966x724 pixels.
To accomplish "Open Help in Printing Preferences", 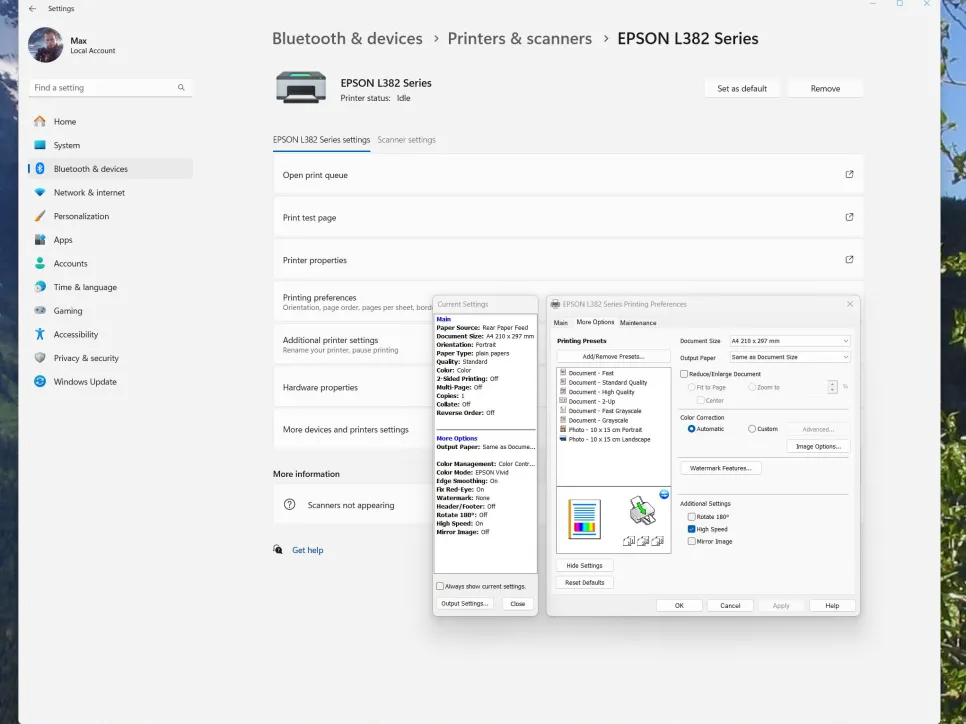I will click(x=832, y=606).
